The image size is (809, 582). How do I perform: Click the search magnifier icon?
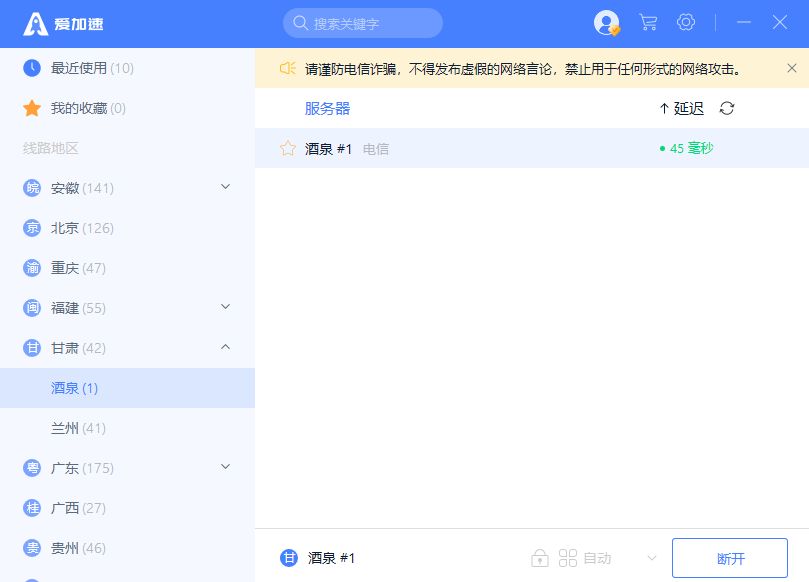pyautogui.click(x=300, y=23)
